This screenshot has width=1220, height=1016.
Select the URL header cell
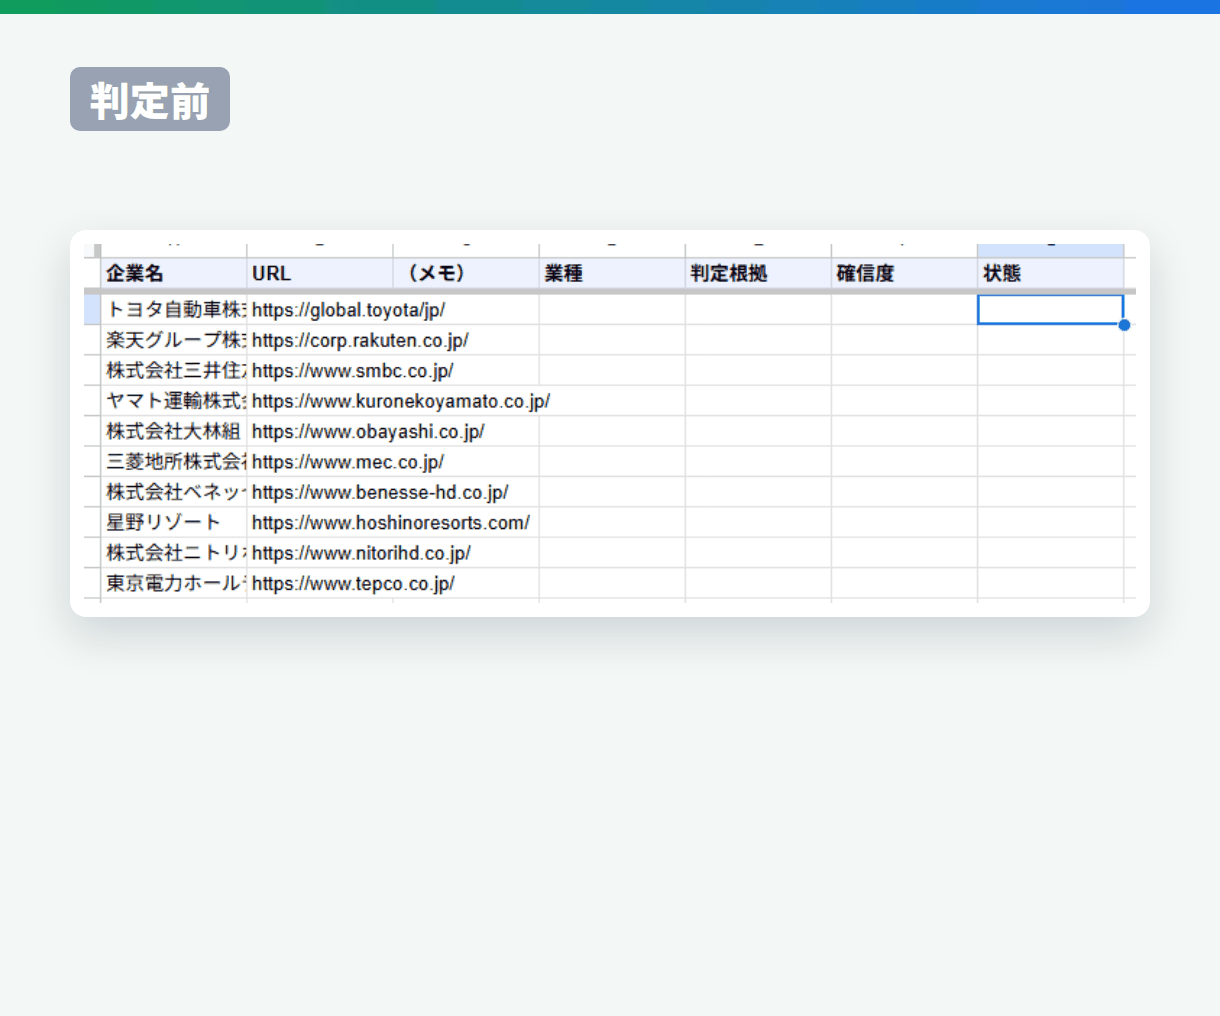pos(320,273)
